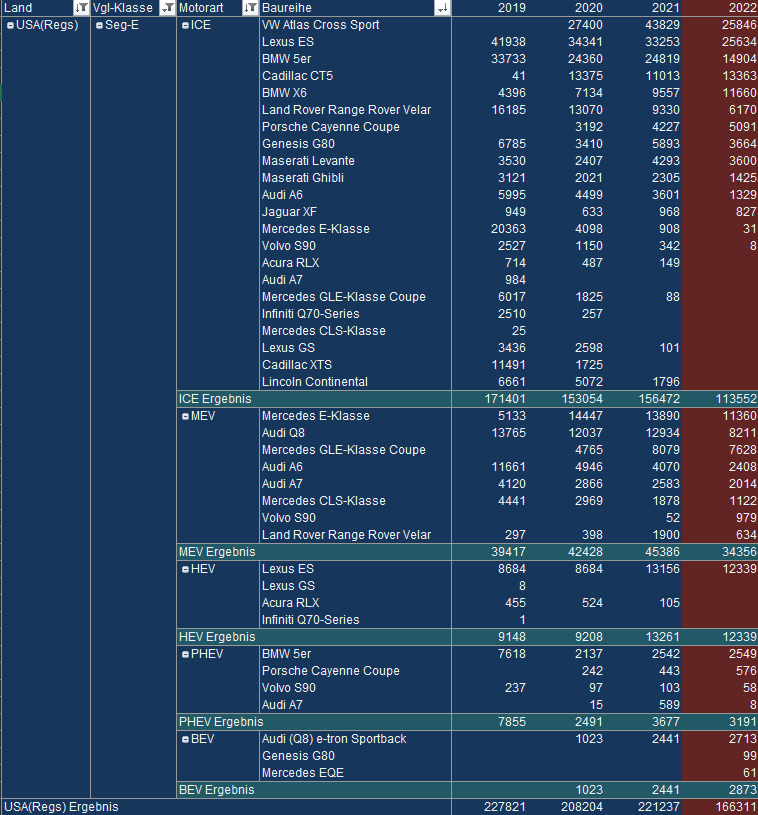Select MEV subtotal value 34356
The image size is (758, 815).
[739, 552]
